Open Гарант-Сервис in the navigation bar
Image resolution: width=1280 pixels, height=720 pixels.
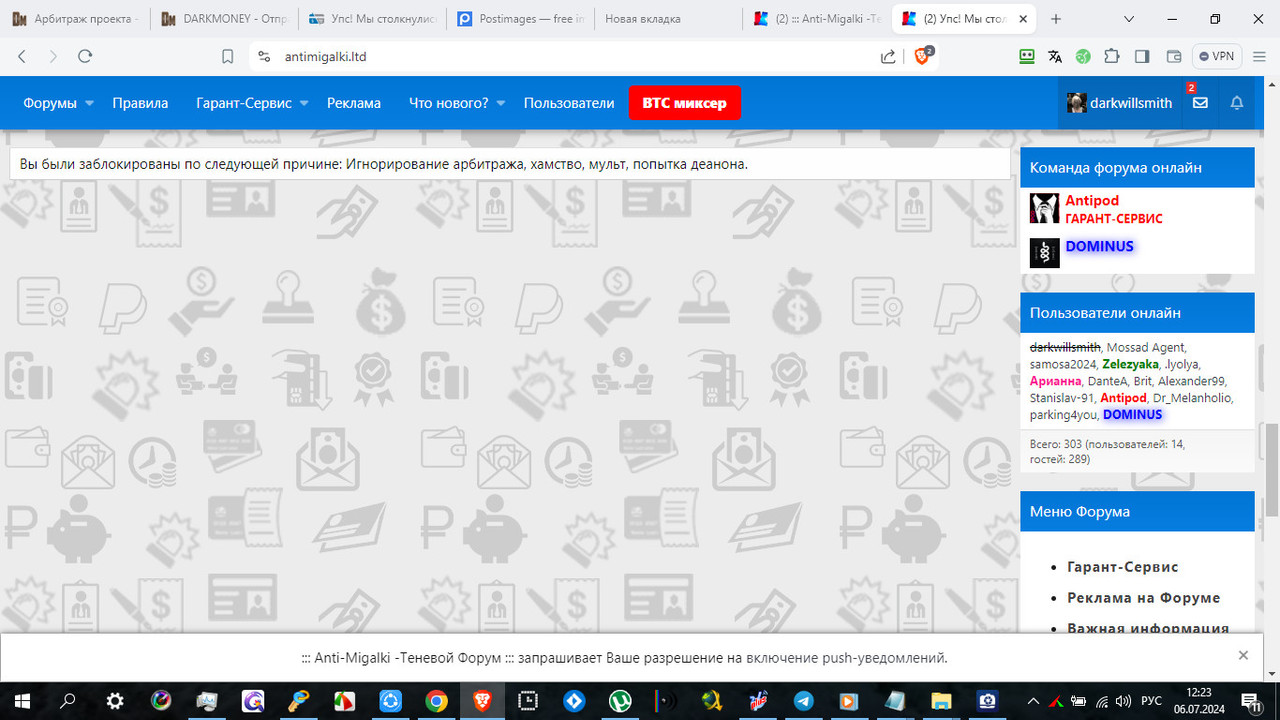point(244,103)
